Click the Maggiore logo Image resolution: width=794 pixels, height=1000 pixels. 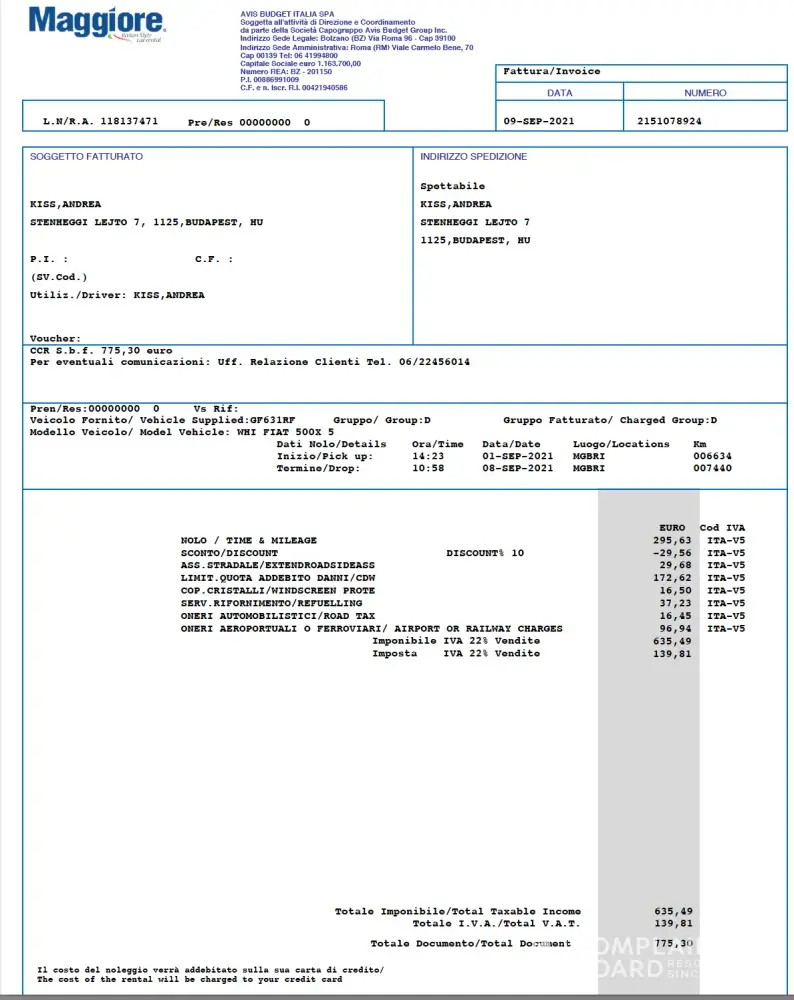(97, 23)
